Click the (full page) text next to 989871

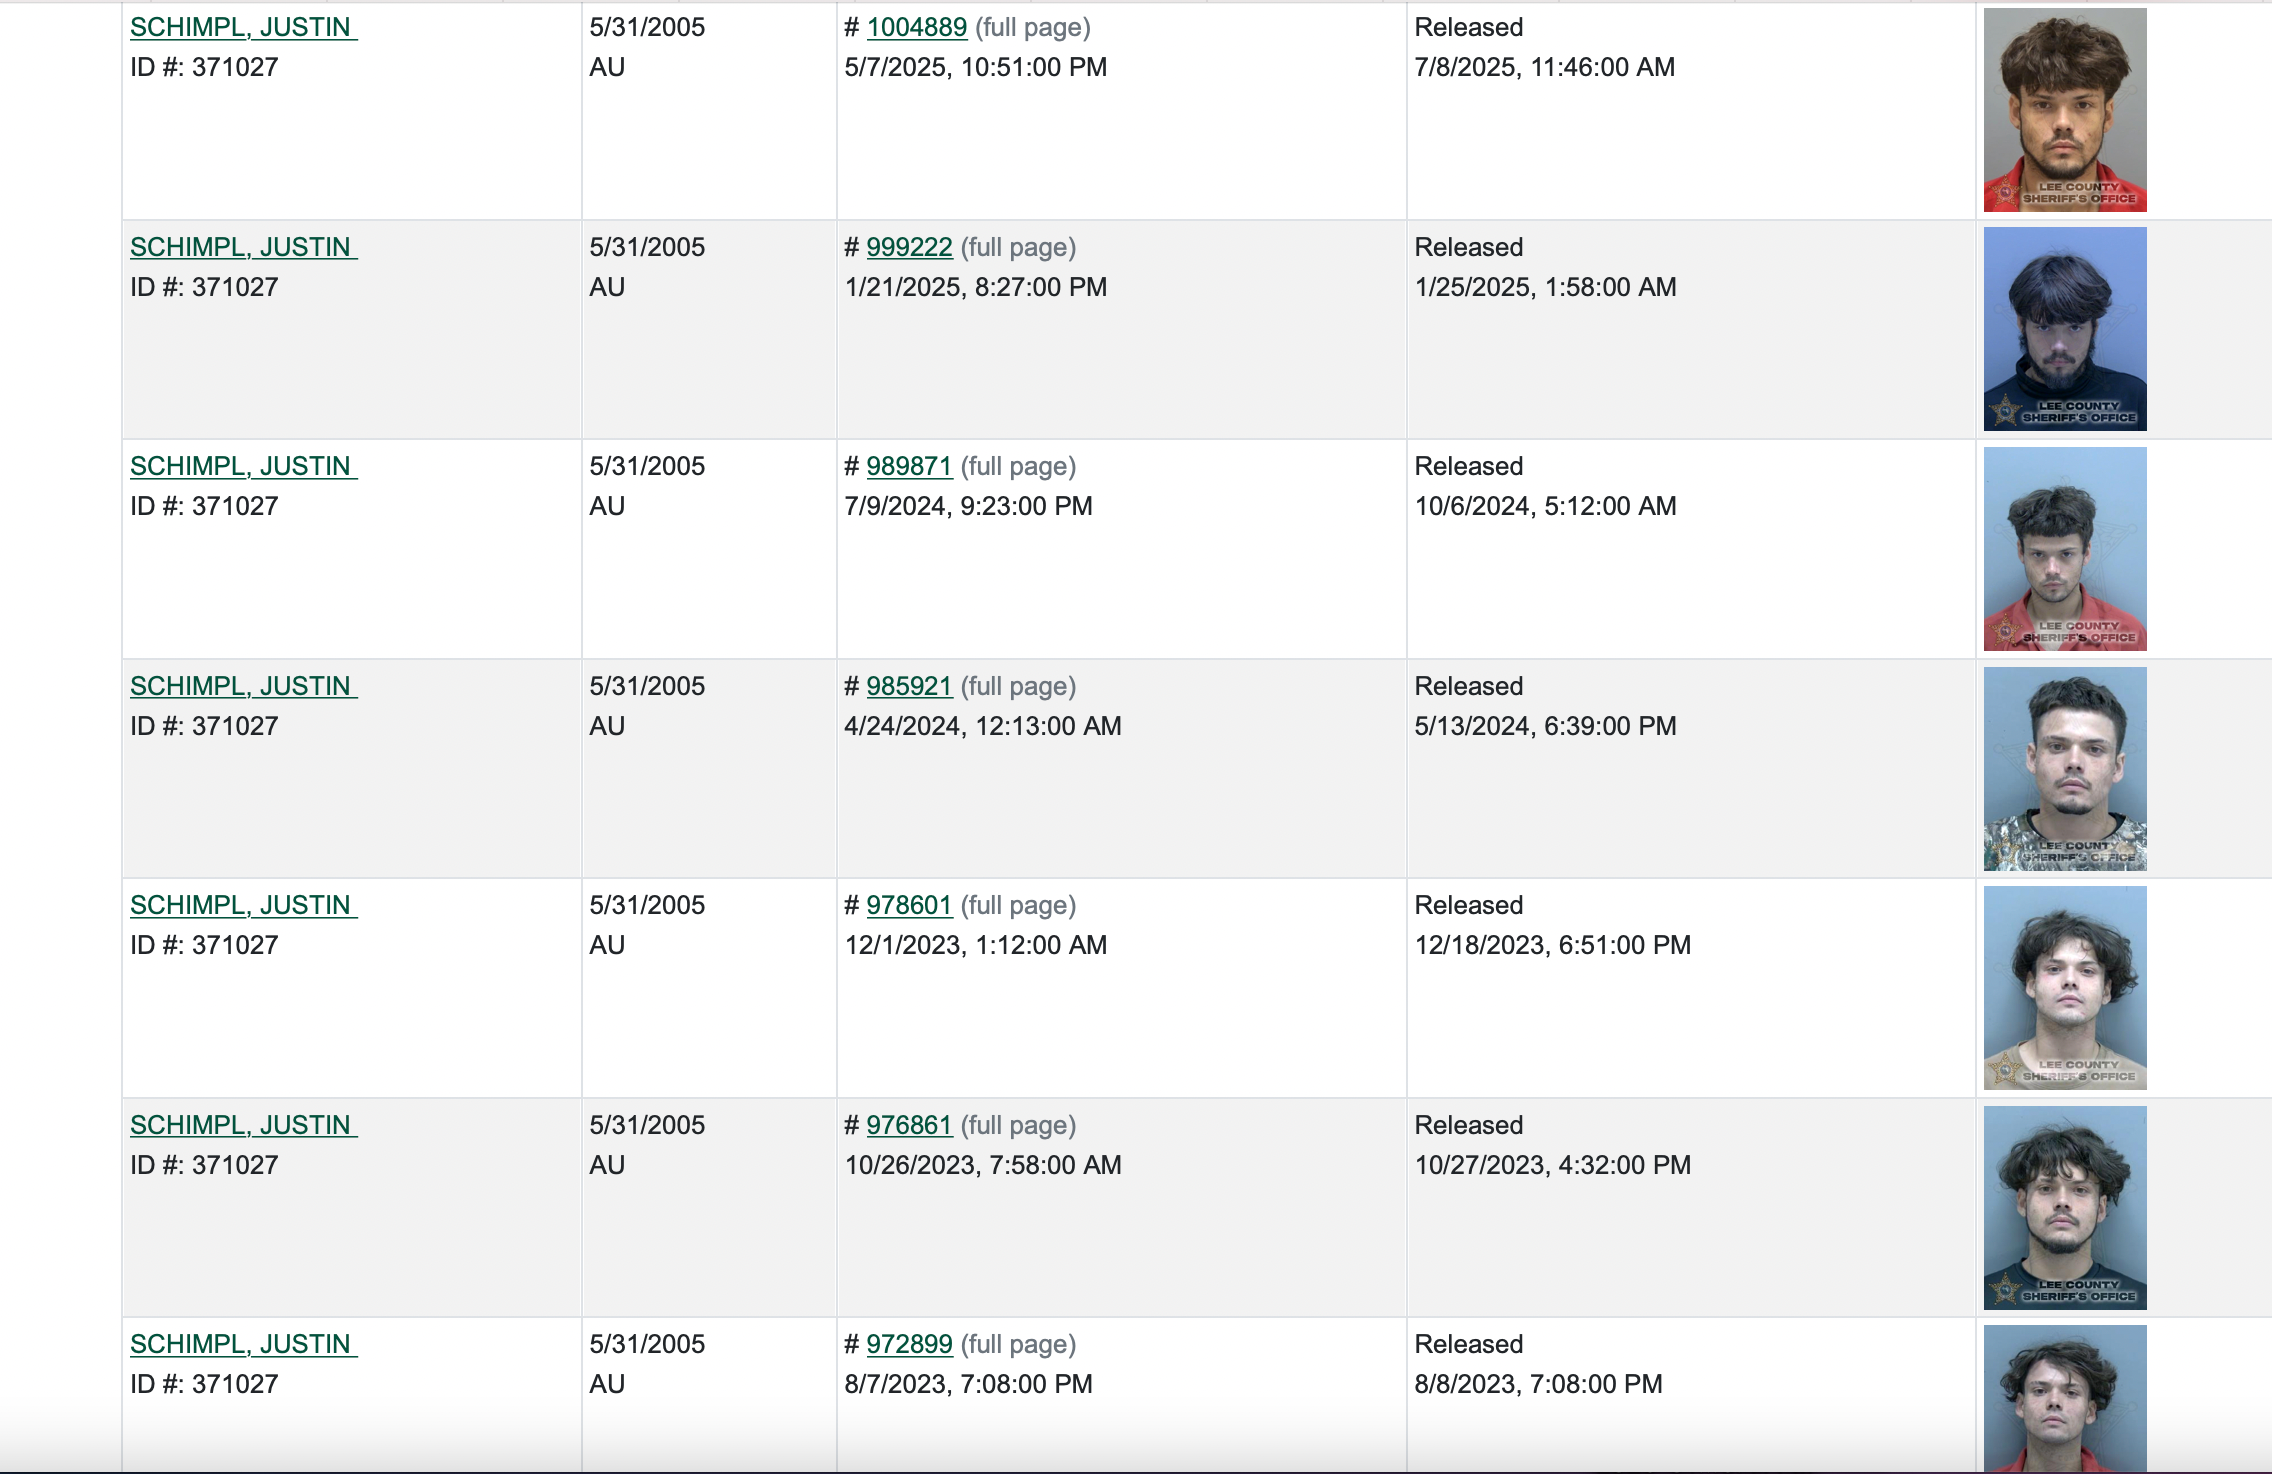[x=1019, y=466]
